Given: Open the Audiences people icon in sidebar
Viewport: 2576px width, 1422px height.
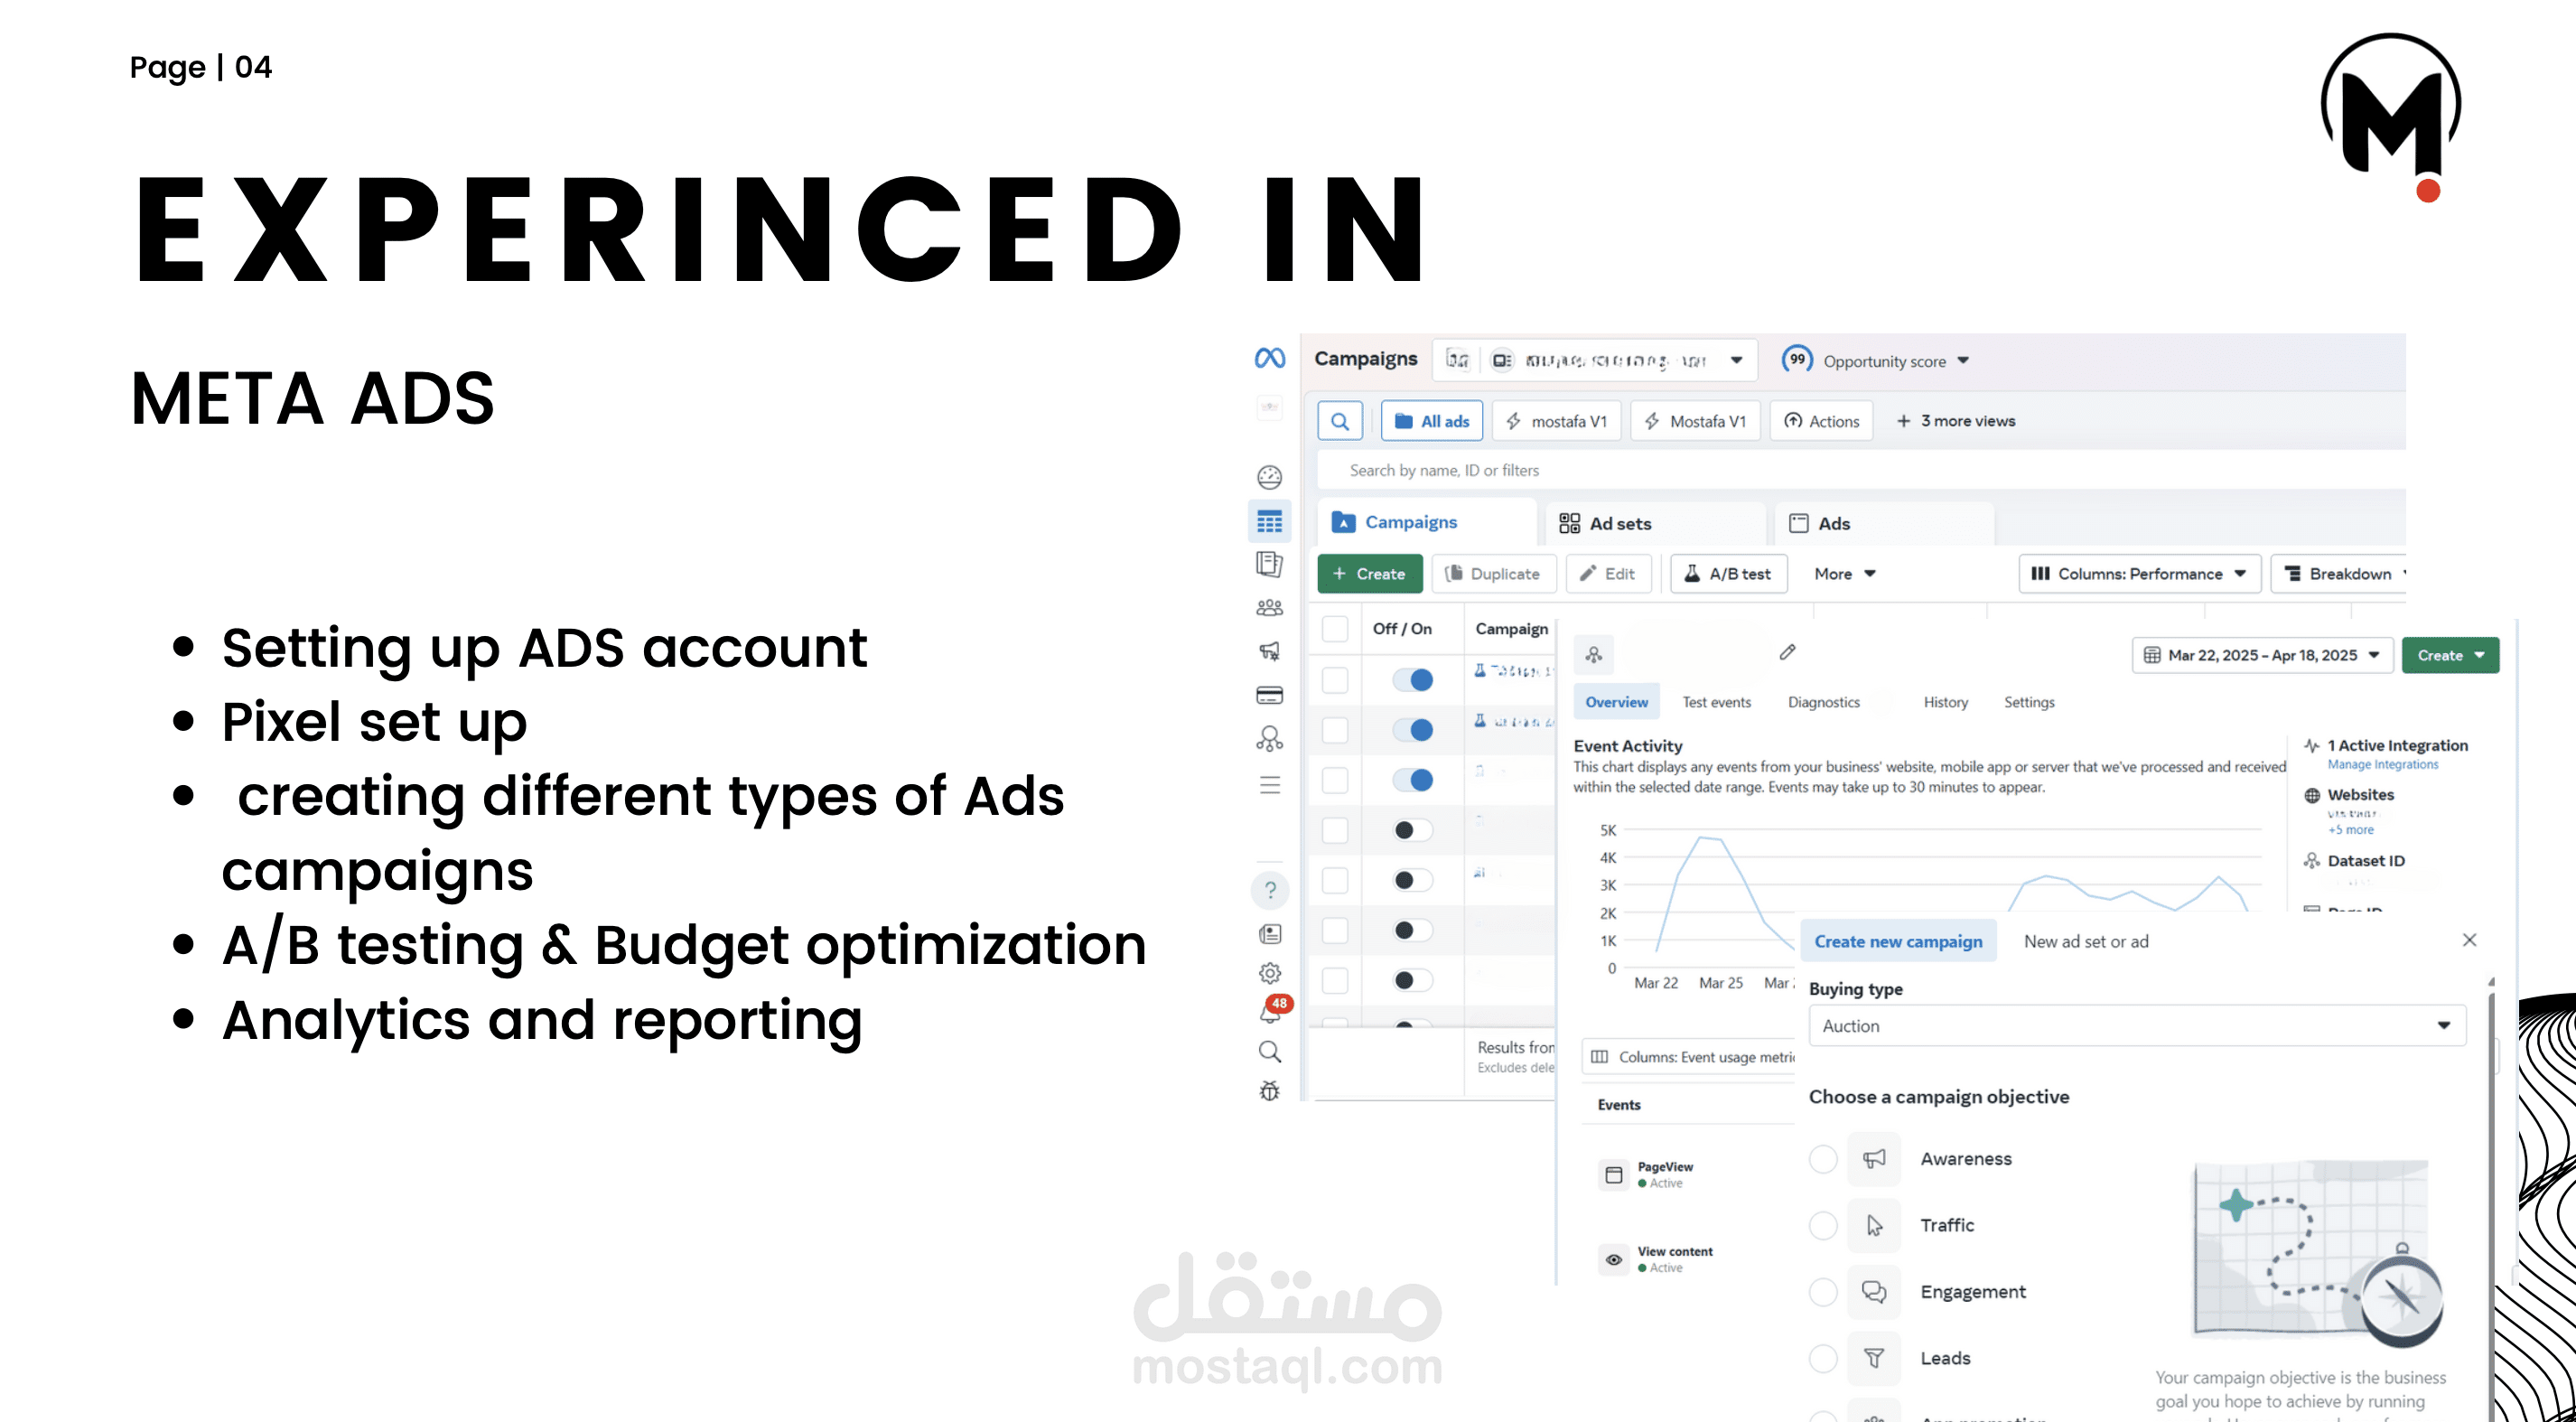Looking at the screenshot, I should 1270,608.
